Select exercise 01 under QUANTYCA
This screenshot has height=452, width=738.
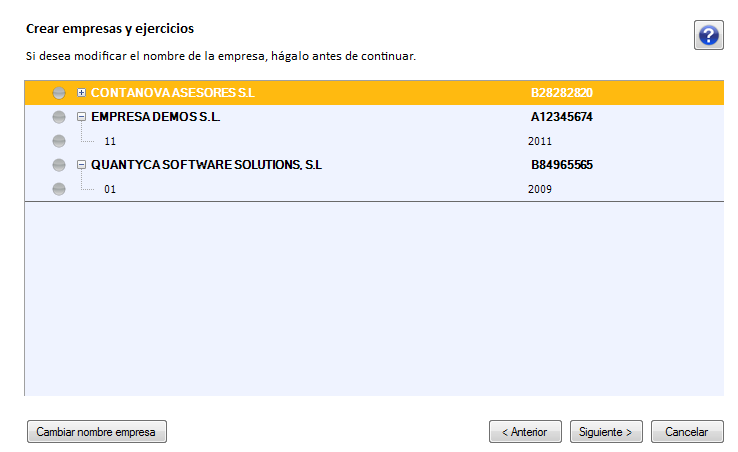pyautogui.click(x=110, y=189)
